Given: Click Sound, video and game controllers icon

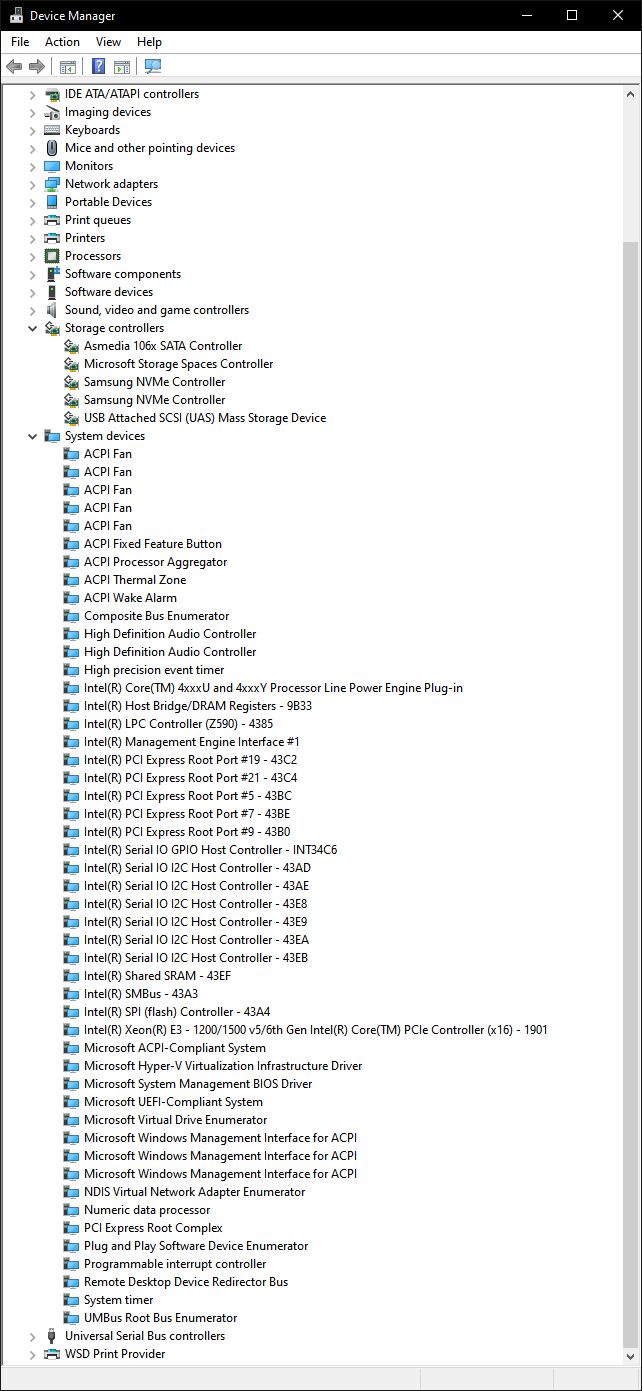Looking at the screenshot, I should (52, 310).
